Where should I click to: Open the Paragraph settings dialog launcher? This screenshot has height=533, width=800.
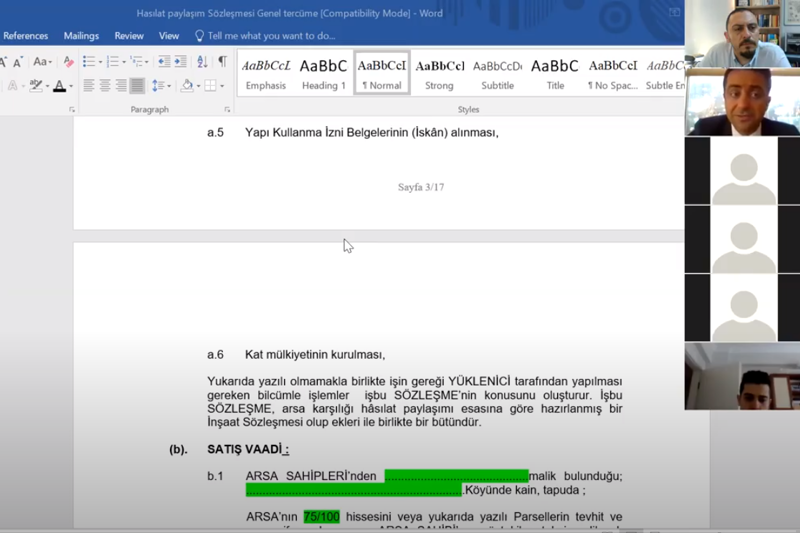227,110
